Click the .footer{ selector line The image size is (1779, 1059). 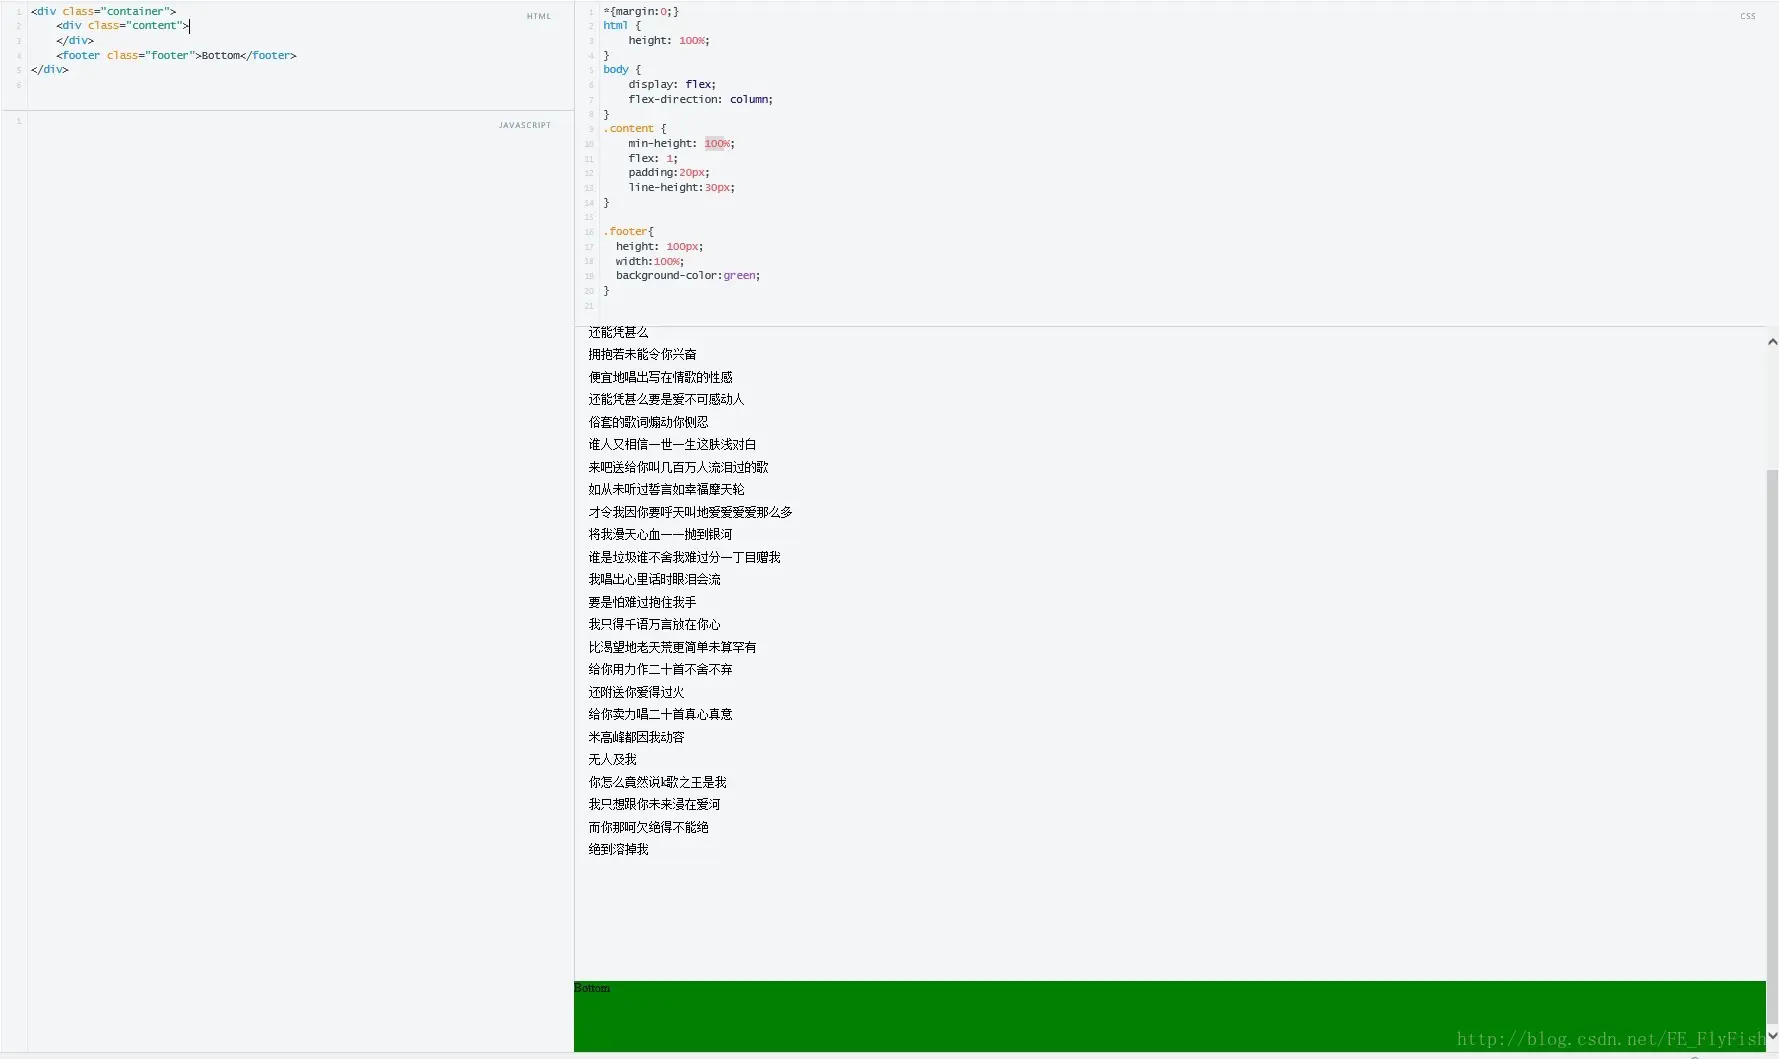click(x=628, y=231)
